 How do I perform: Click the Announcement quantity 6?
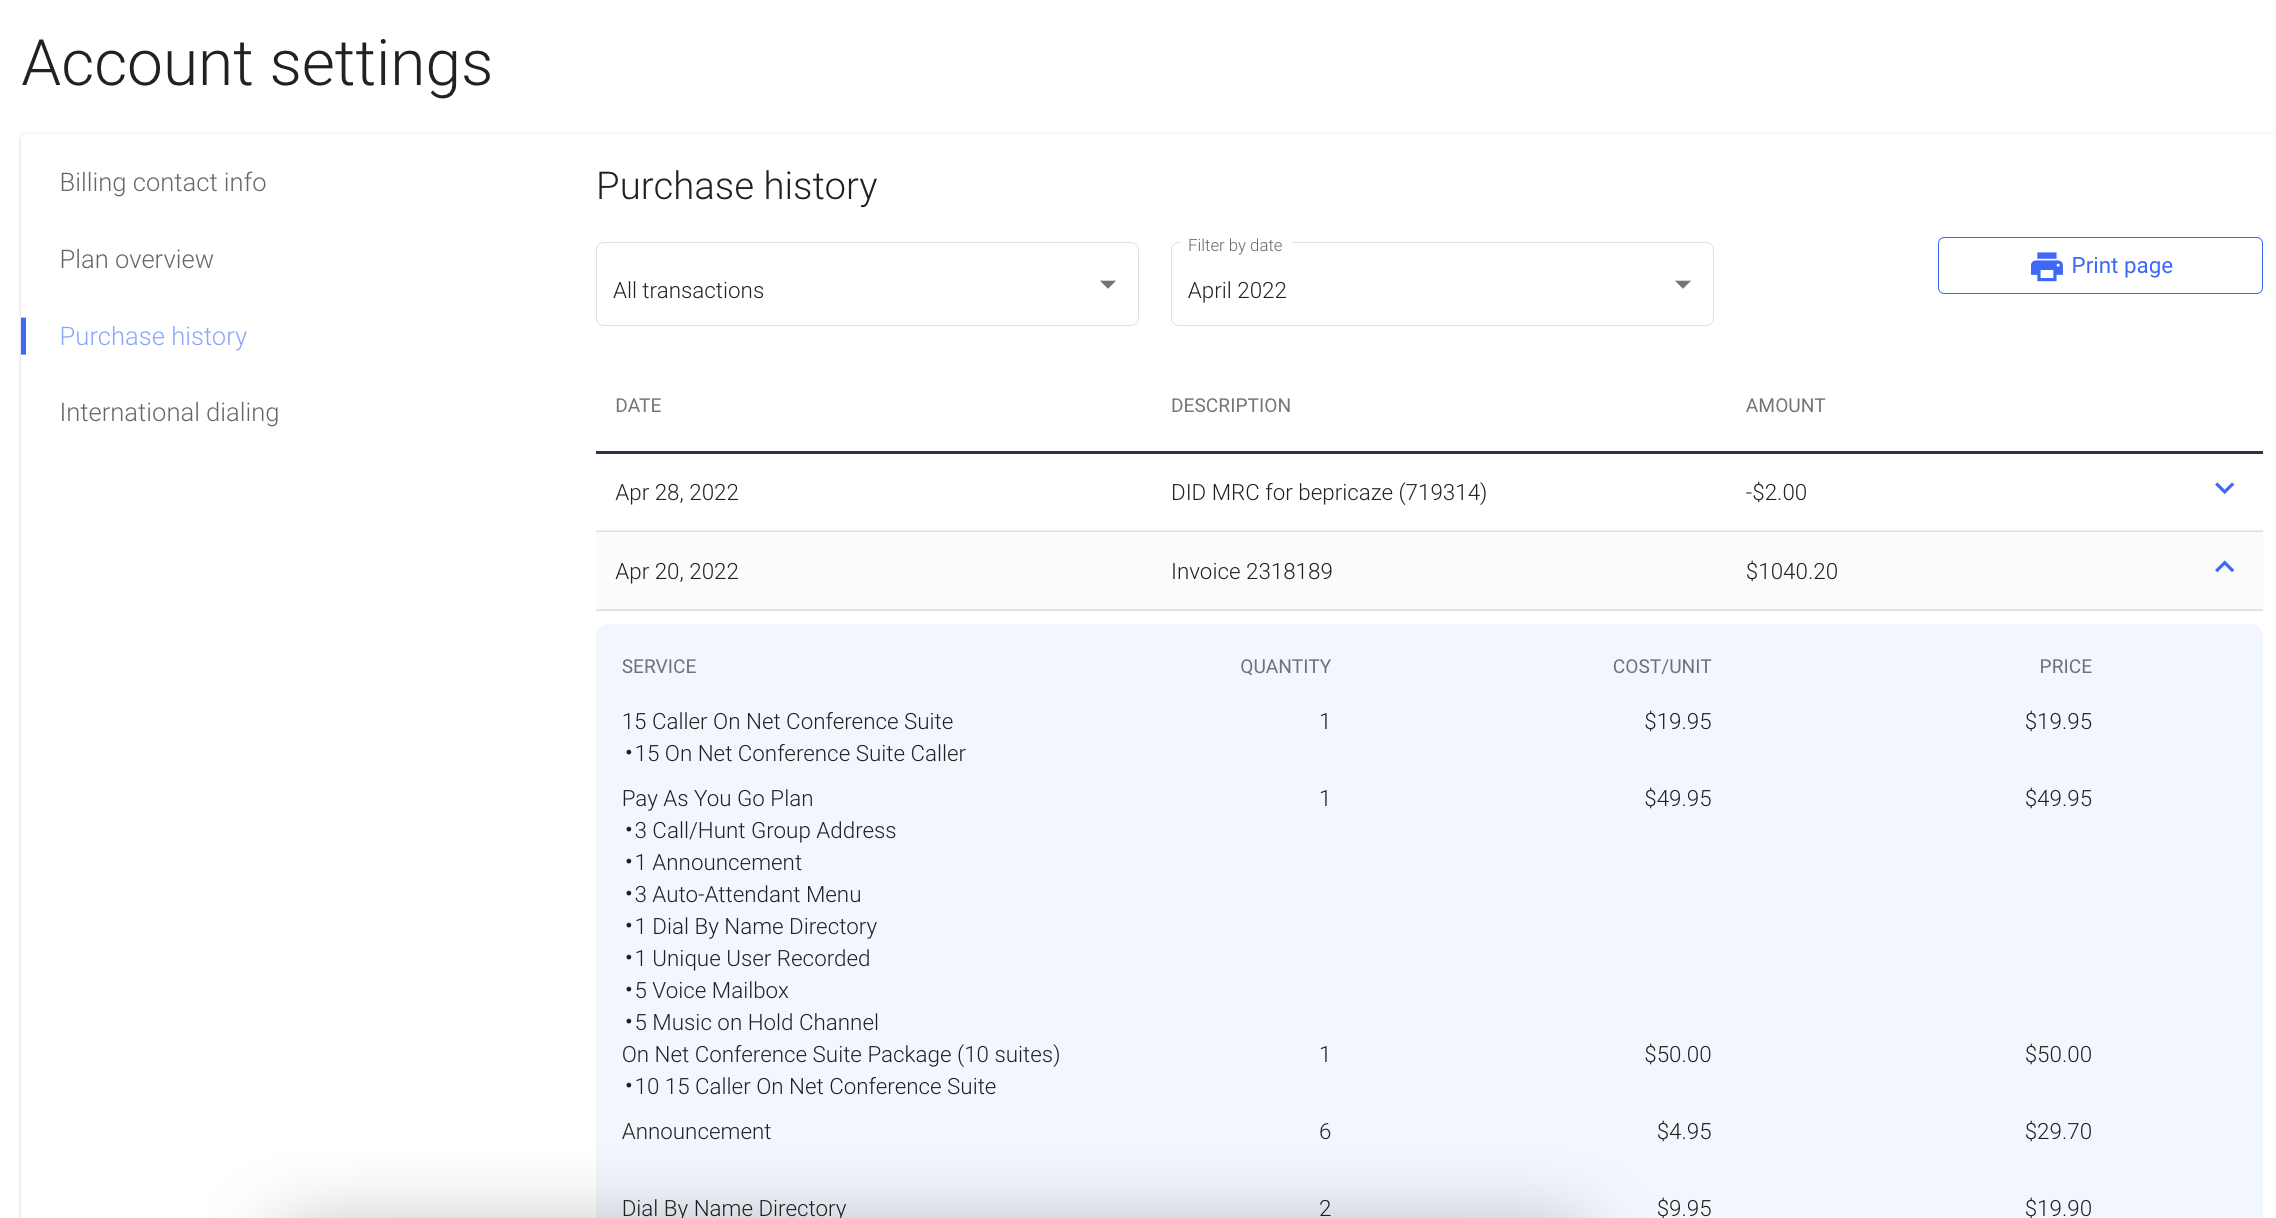pyautogui.click(x=1325, y=1131)
